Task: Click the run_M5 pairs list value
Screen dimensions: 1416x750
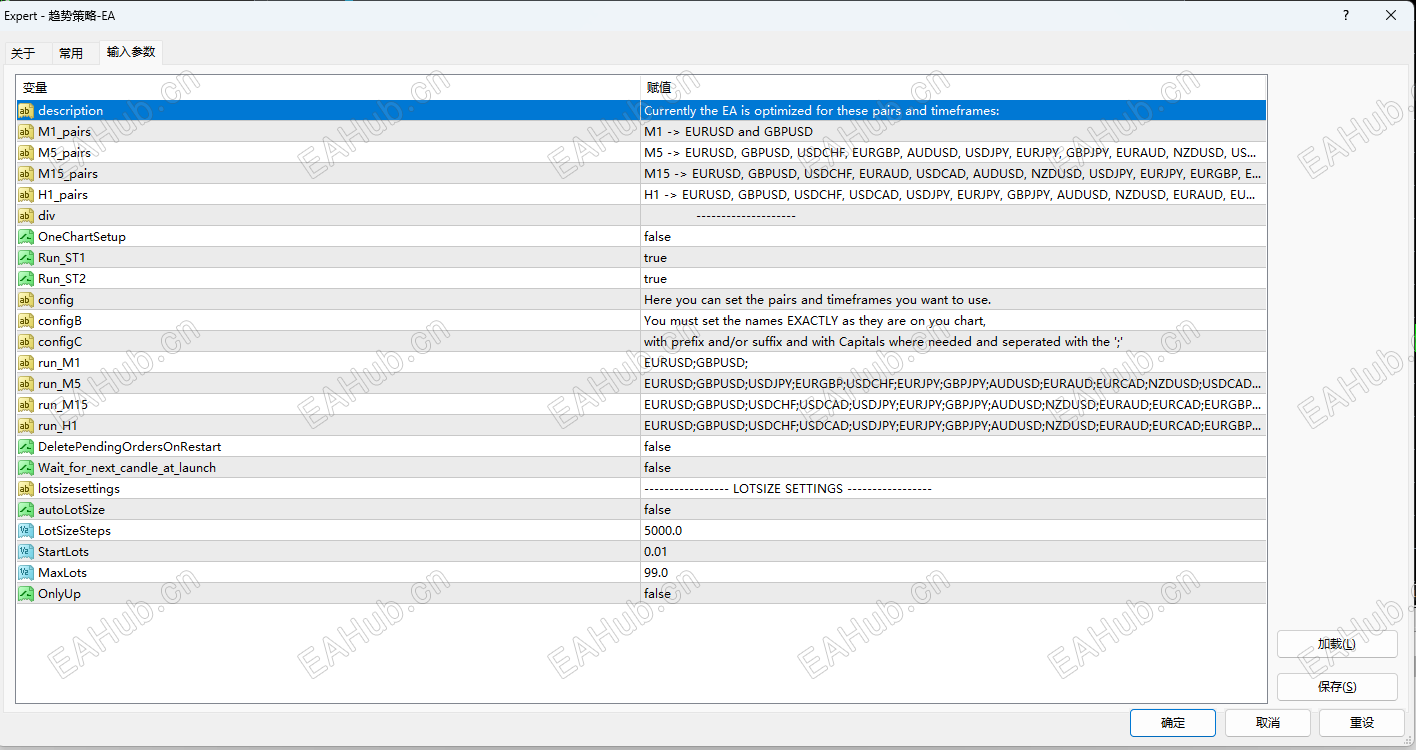Action: coord(953,384)
